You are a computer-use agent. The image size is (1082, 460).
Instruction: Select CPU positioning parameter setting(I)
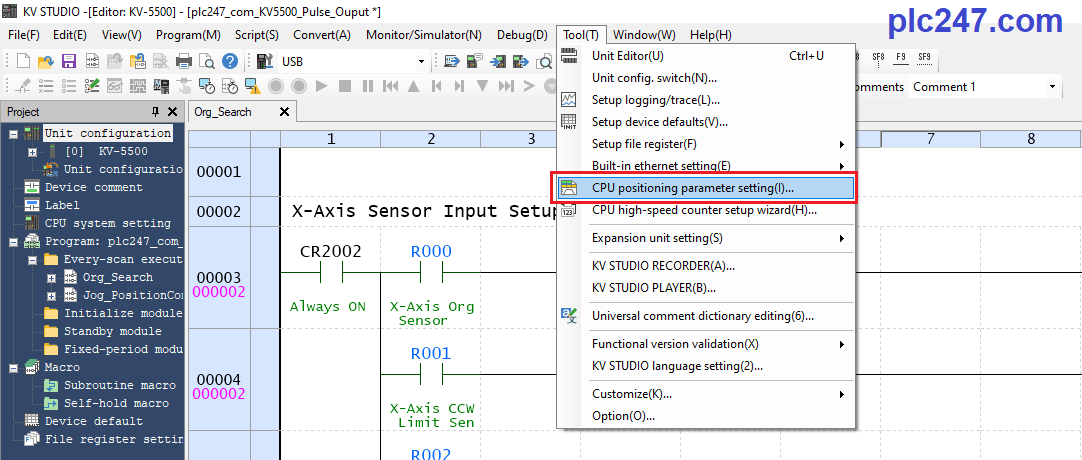click(706, 188)
